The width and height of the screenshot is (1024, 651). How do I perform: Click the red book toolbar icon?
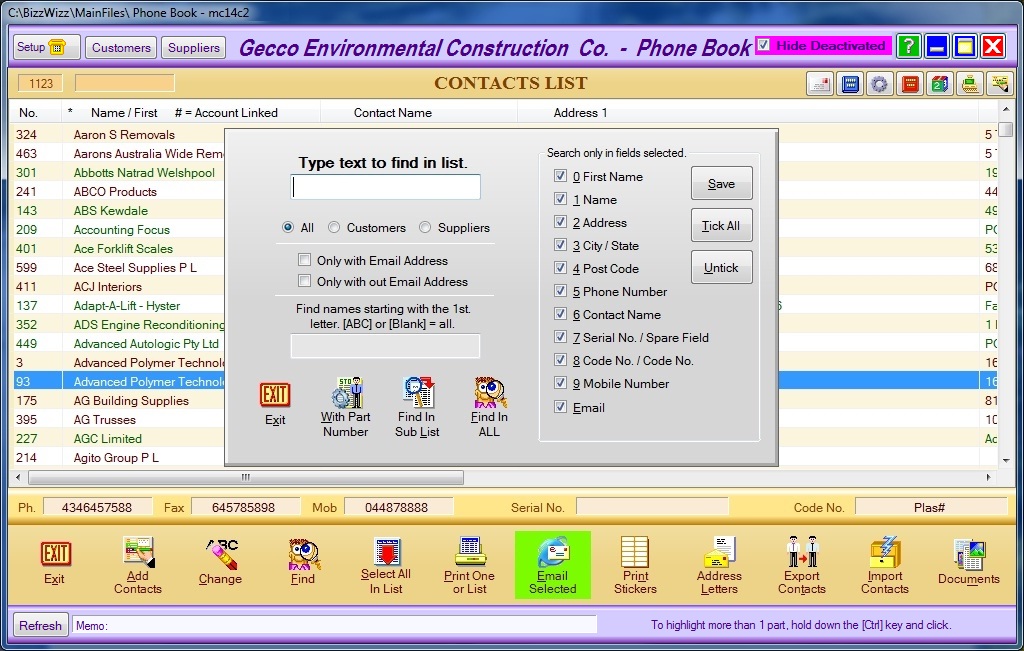(x=910, y=84)
